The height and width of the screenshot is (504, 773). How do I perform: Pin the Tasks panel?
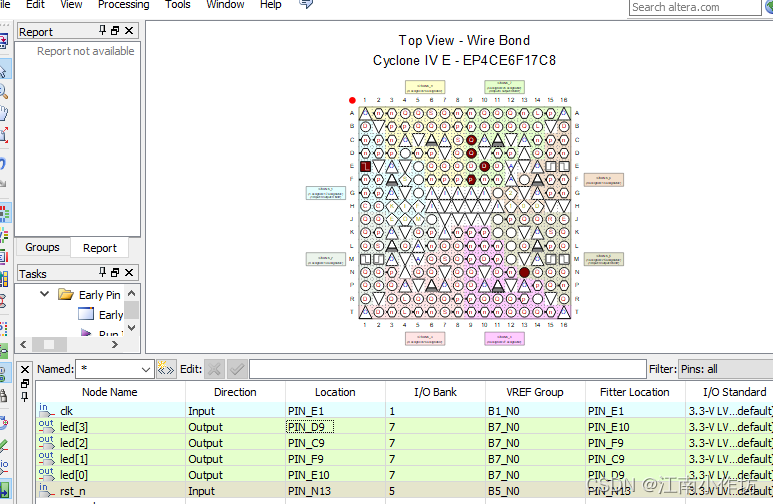103,272
